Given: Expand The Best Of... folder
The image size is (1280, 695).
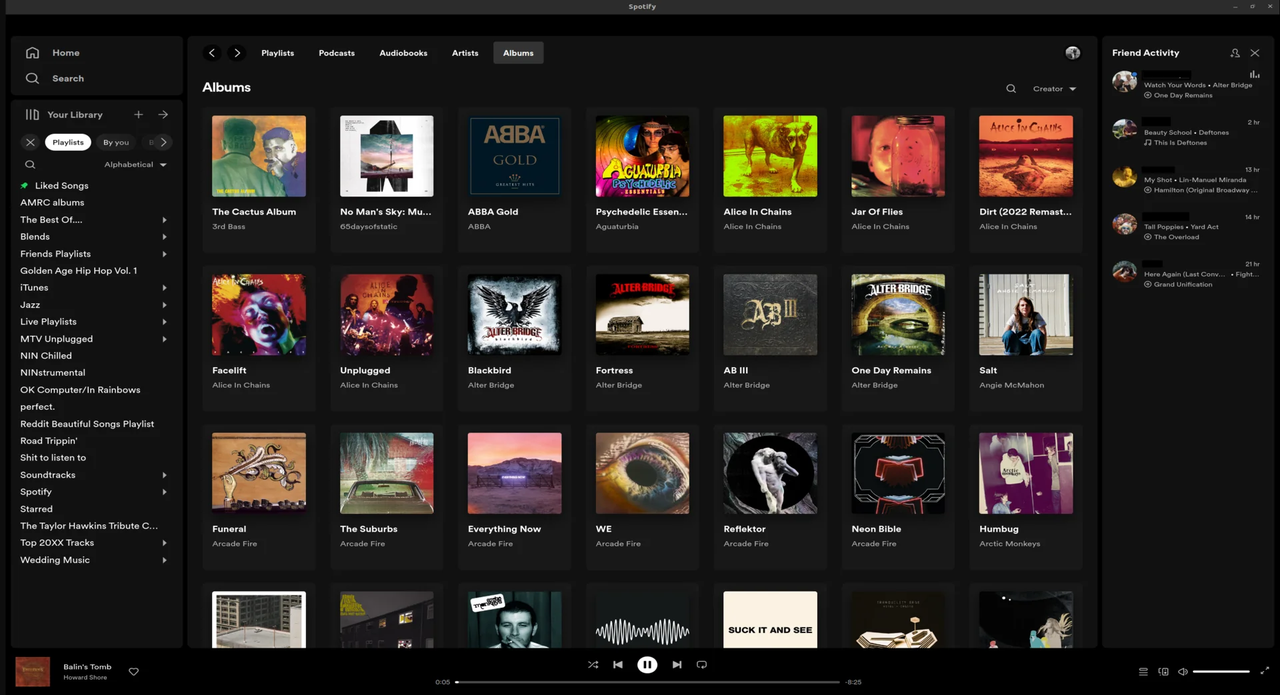Looking at the screenshot, I should pos(164,220).
